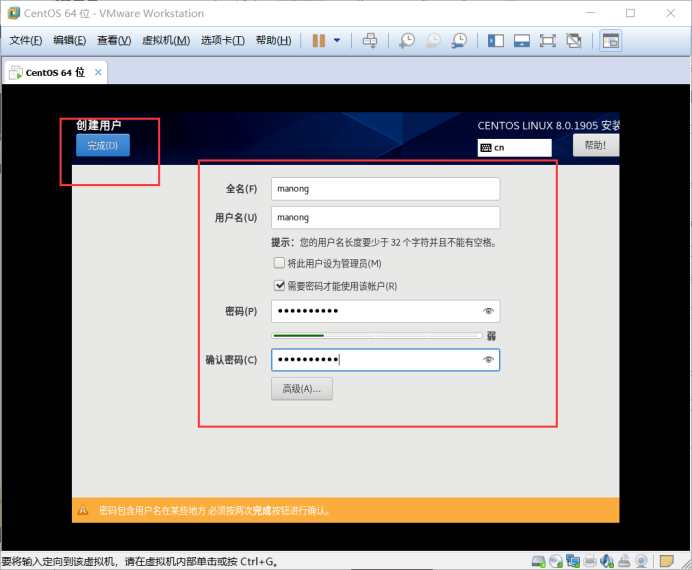Click the USB controller status icon
The height and width of the screenshot is (570, 692).
pos(624,561)
